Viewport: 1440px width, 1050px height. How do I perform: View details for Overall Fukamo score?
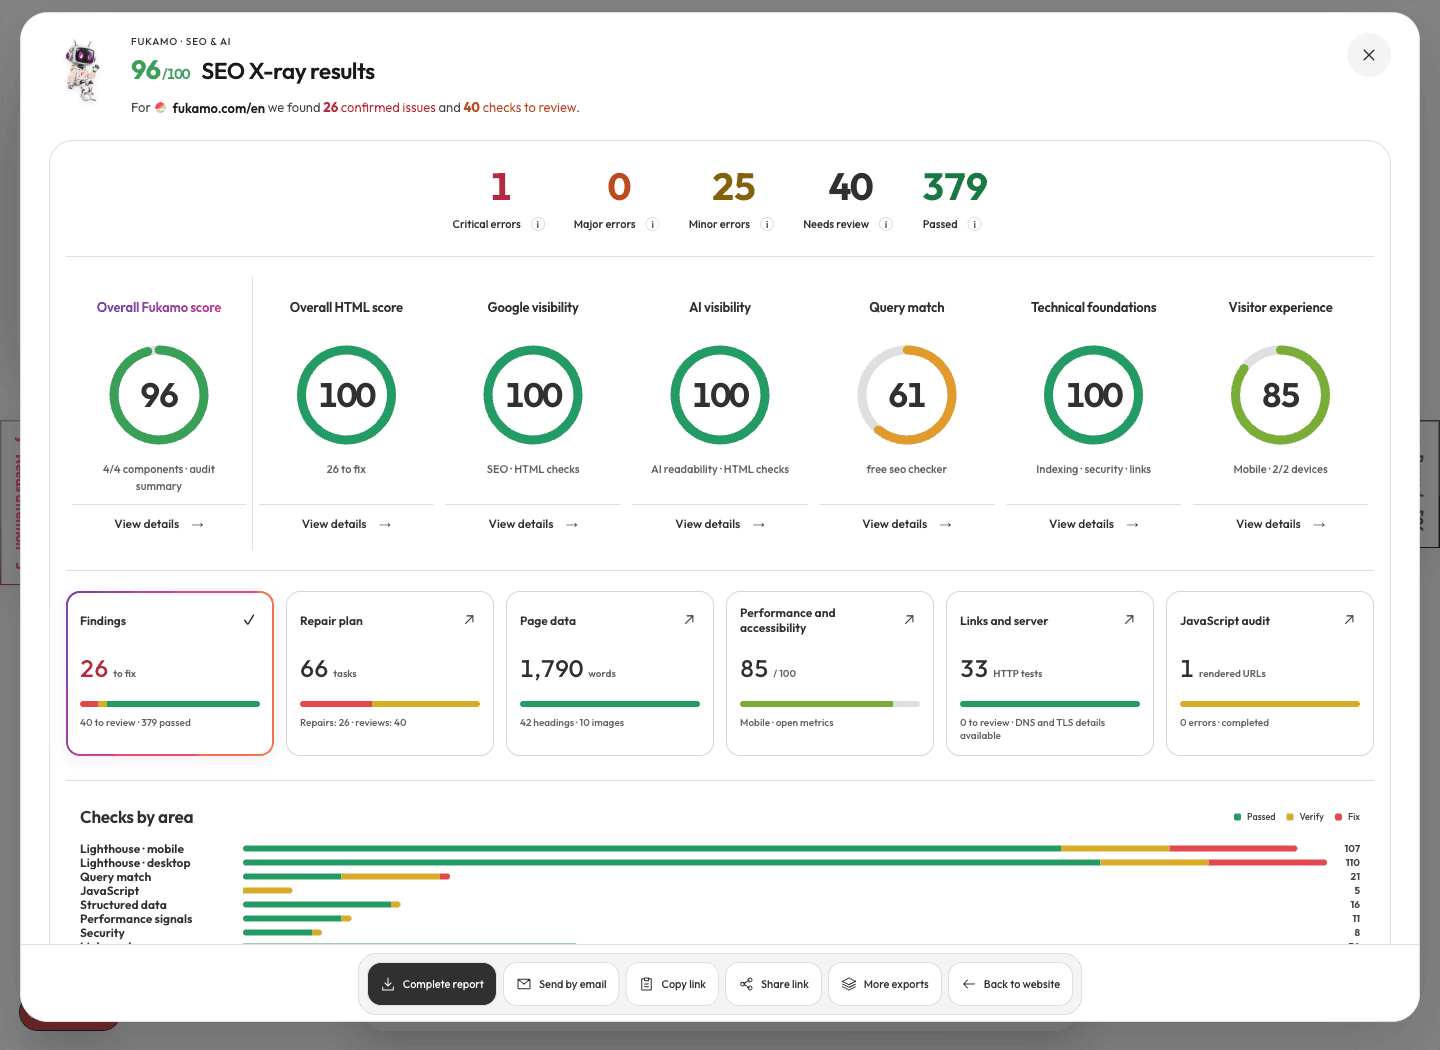click(159, 524)
